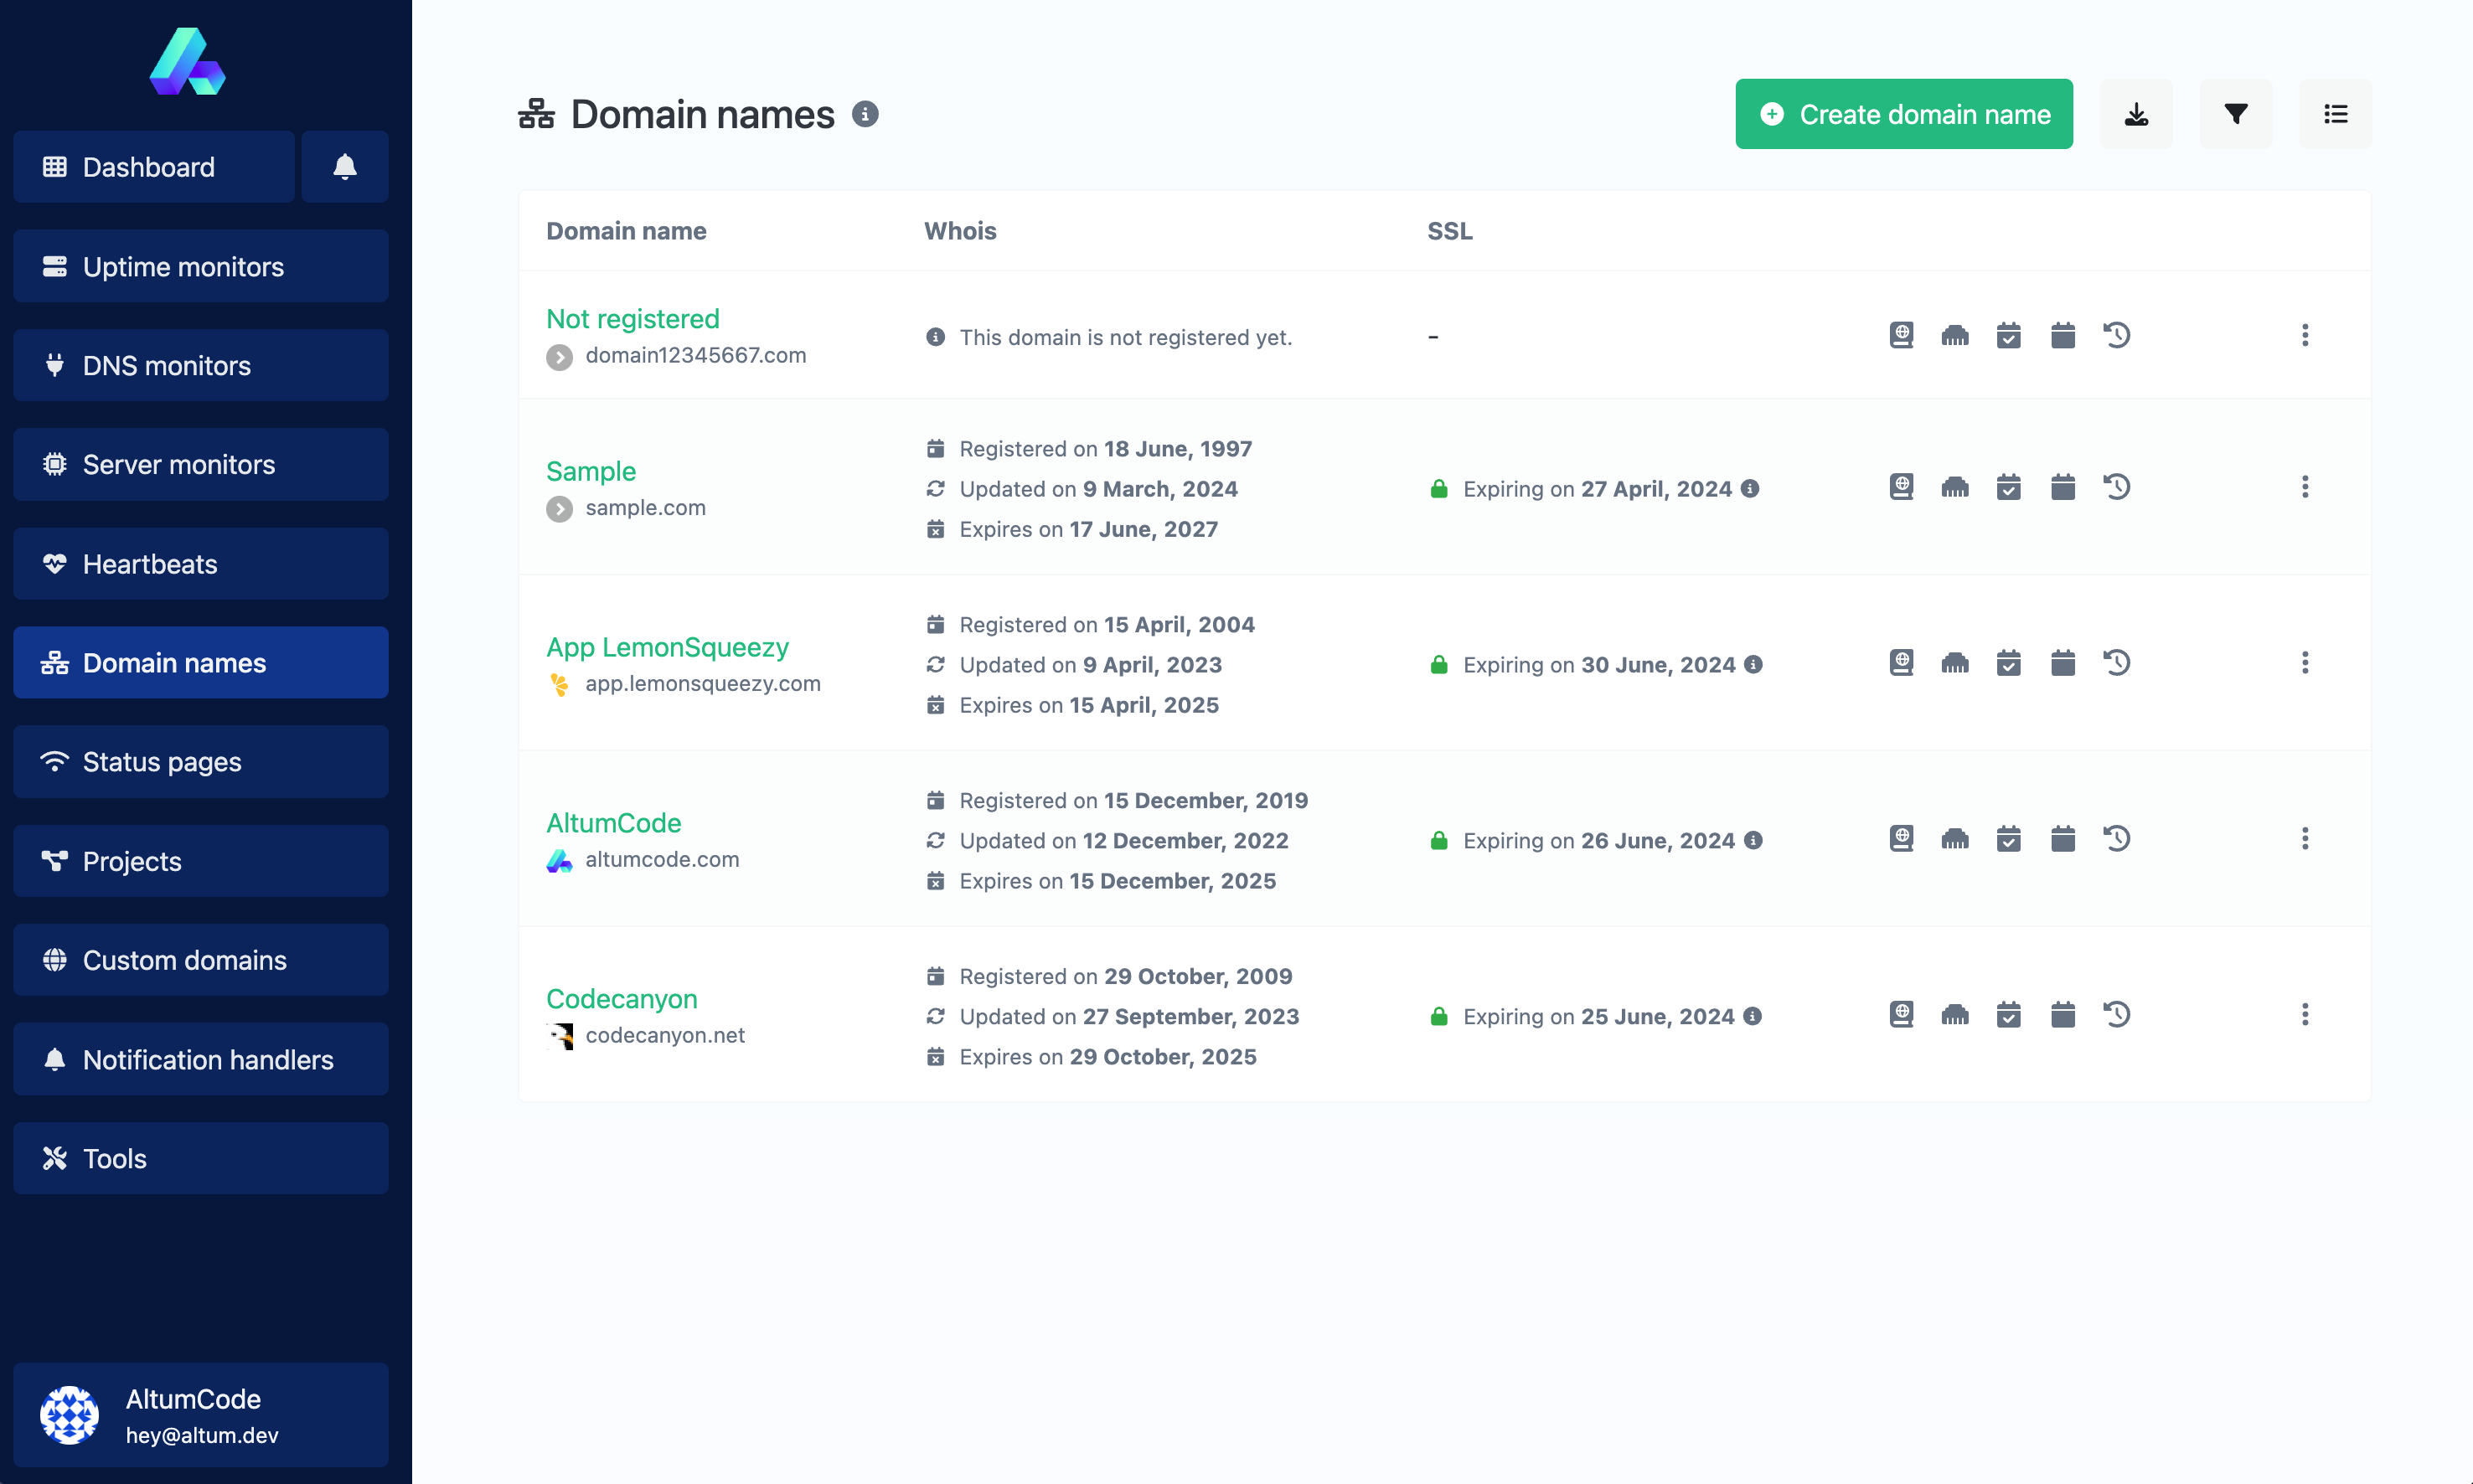The image size is (2473, 1484).
Task: Toggle heartbeats monitoring section
Action: (x=199, y=562)
